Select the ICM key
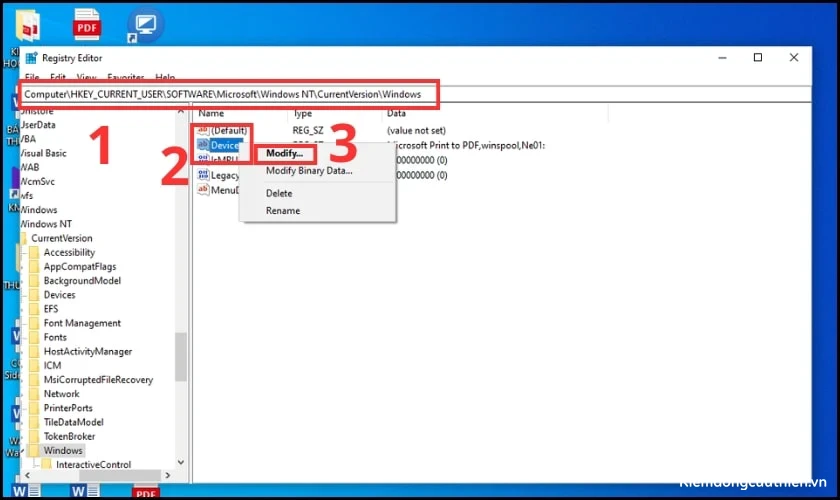 click(x=52, y=365)
